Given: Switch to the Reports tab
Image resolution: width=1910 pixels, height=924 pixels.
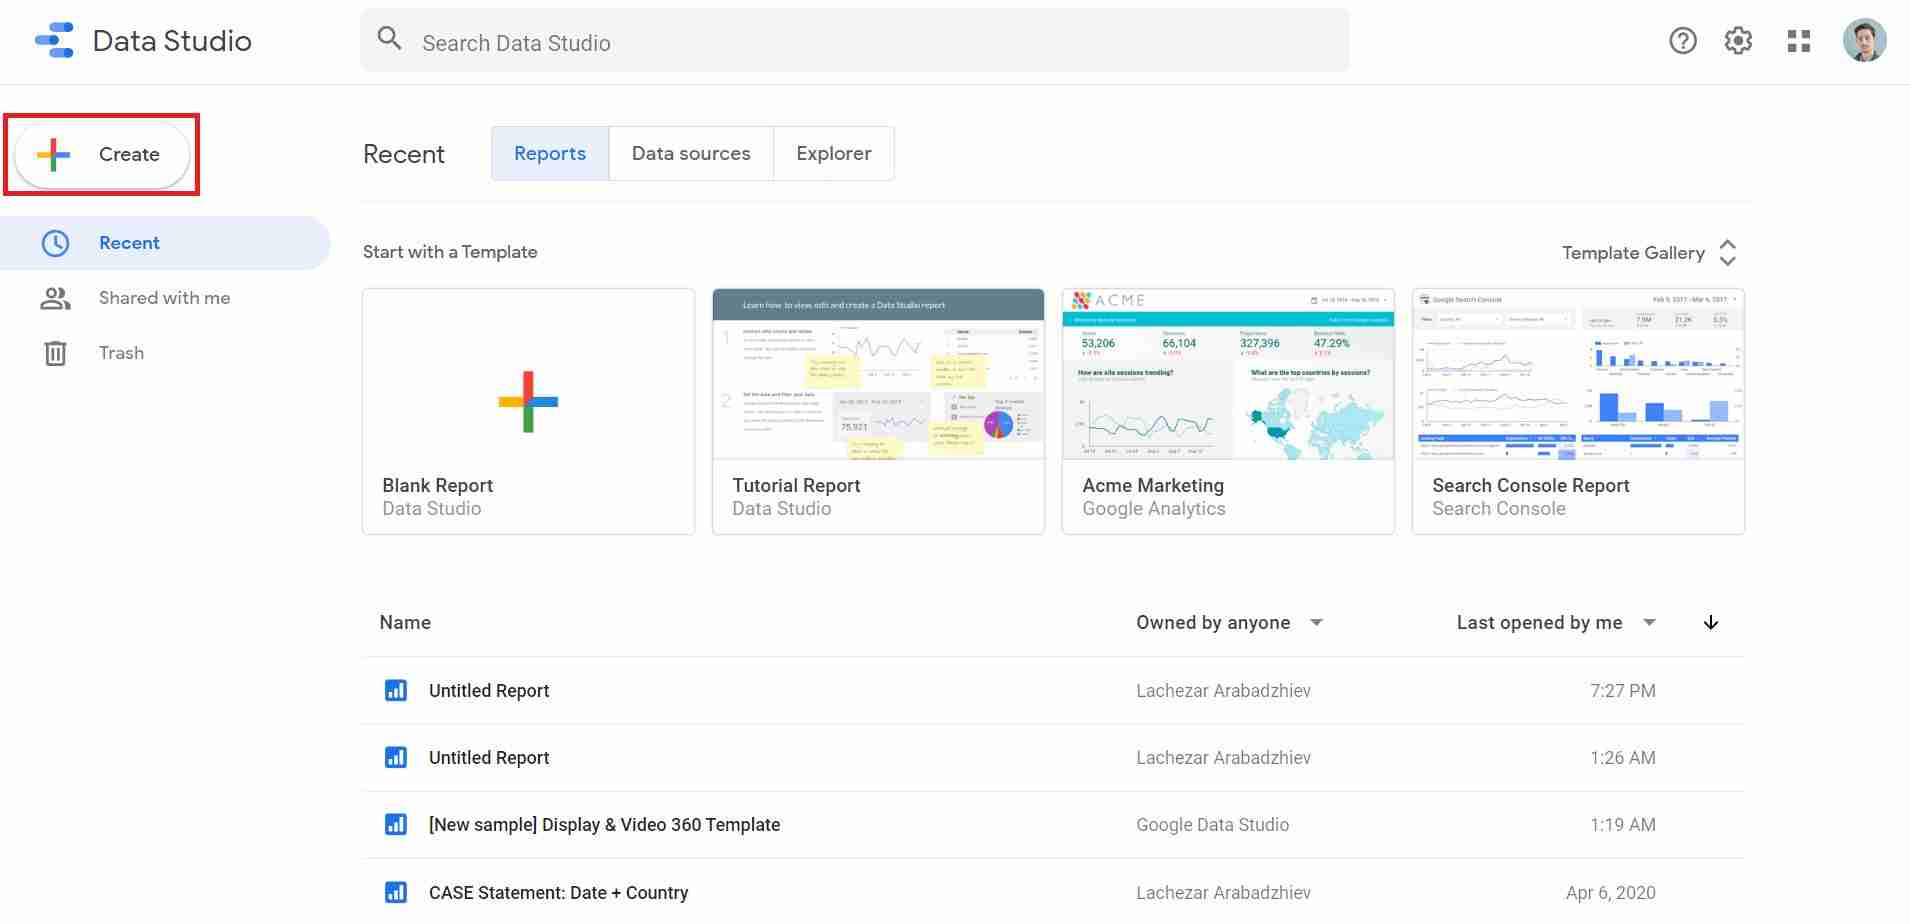Looking at the screenshot, I should [x=550, y=153].
